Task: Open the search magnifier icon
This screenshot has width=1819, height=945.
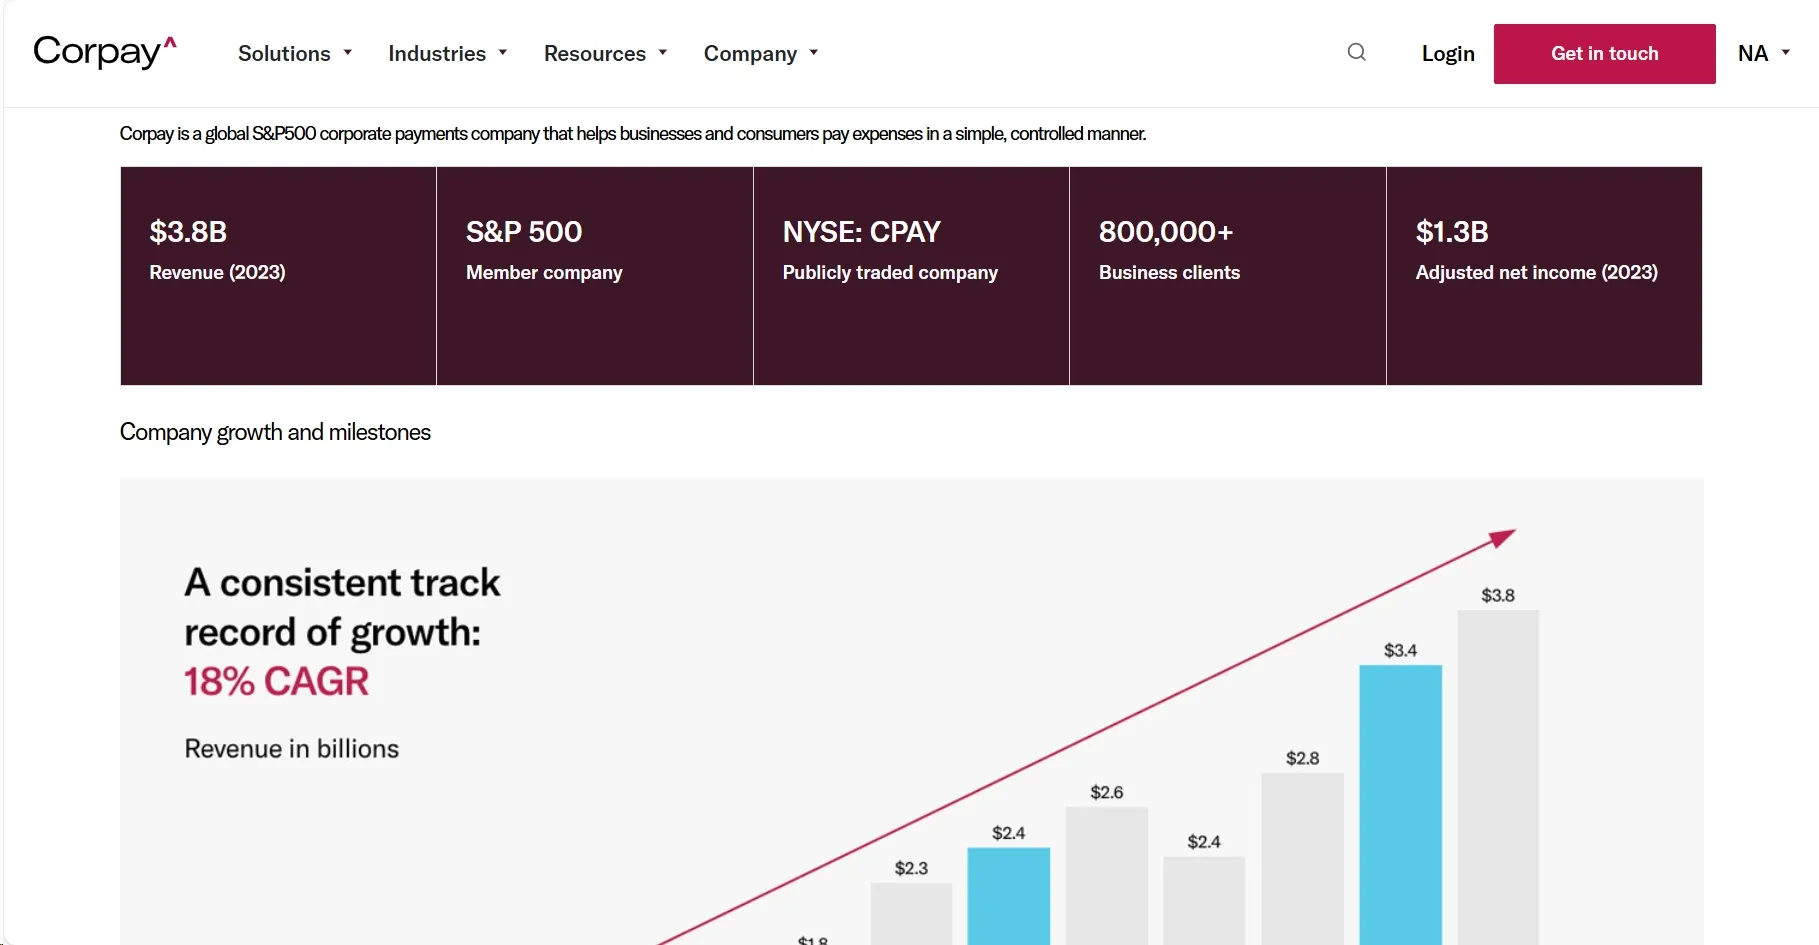Action: [x=1356, y=52]
